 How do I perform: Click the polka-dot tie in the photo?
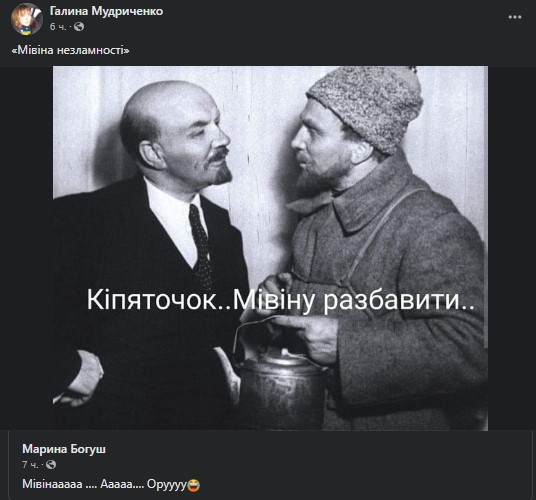[201, 244]
